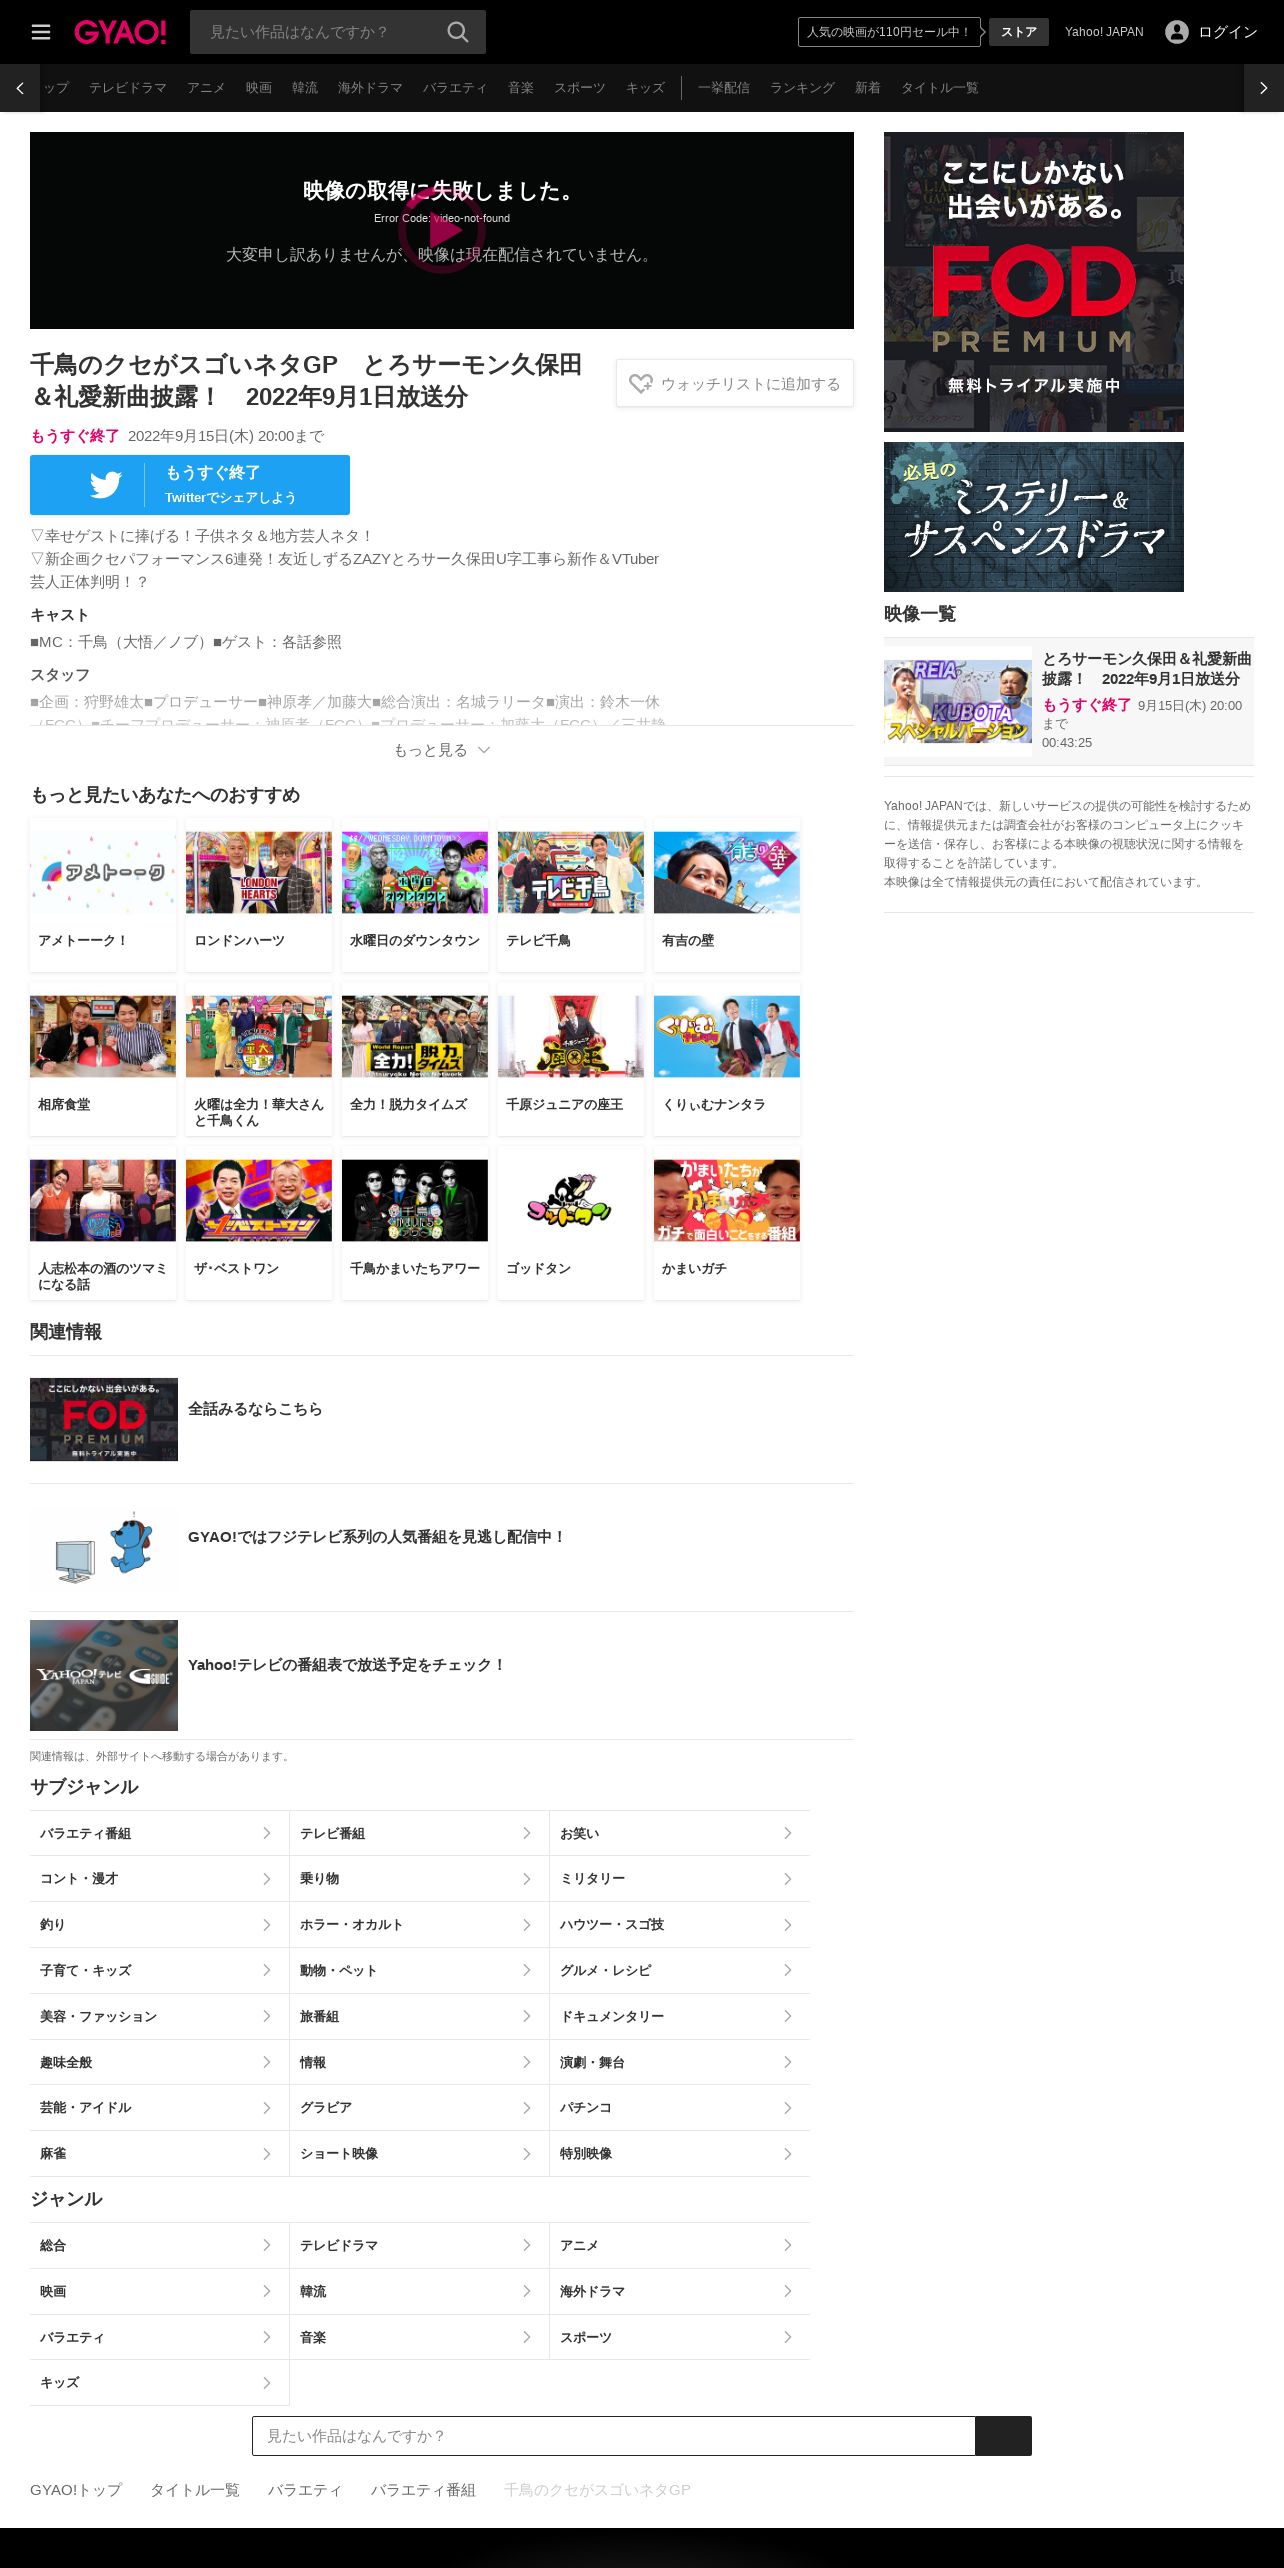Image resolution: width=1284 pixels, height=2568 pixels.
Task: Open 海外ドラマ genre row
Action: coord(679,2291)
